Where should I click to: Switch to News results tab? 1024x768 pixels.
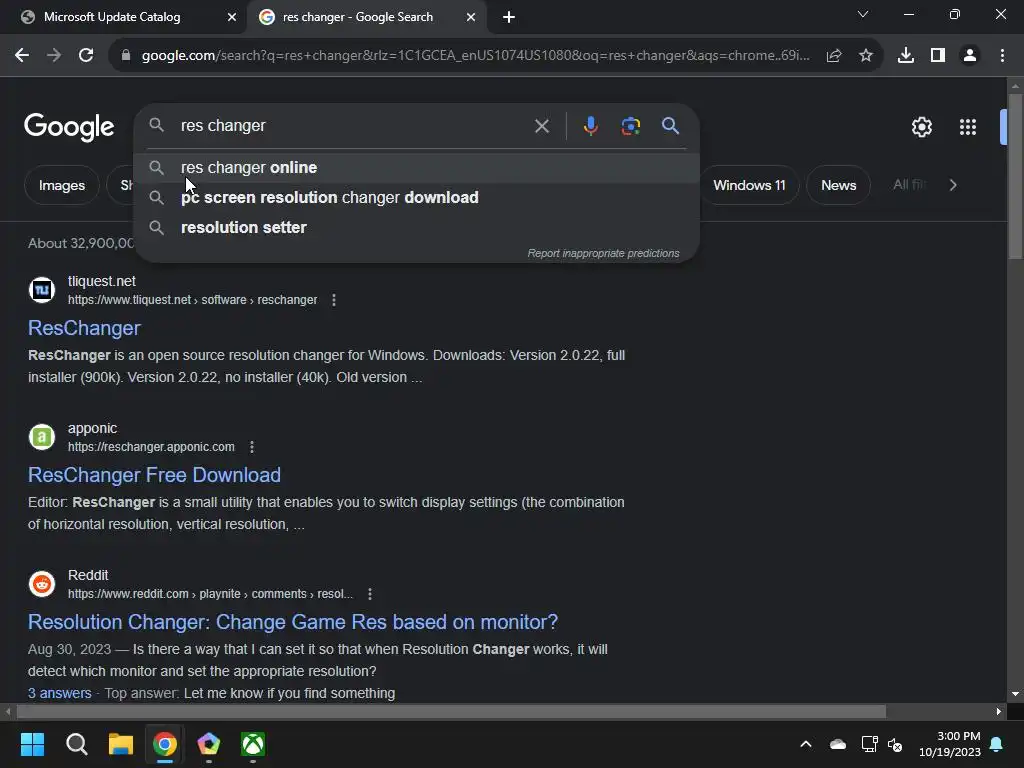pyautogui.click(x=839, y=185)
